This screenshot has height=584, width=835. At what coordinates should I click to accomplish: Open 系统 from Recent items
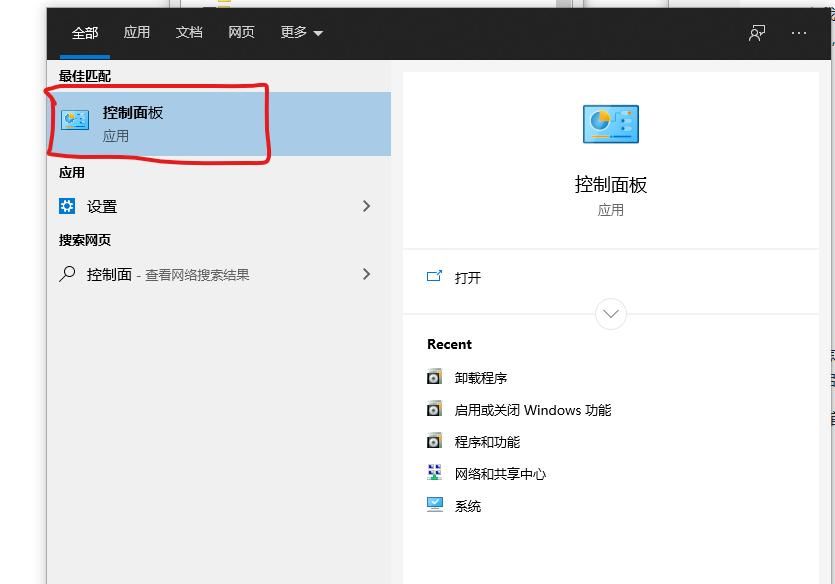coord(470,505)
